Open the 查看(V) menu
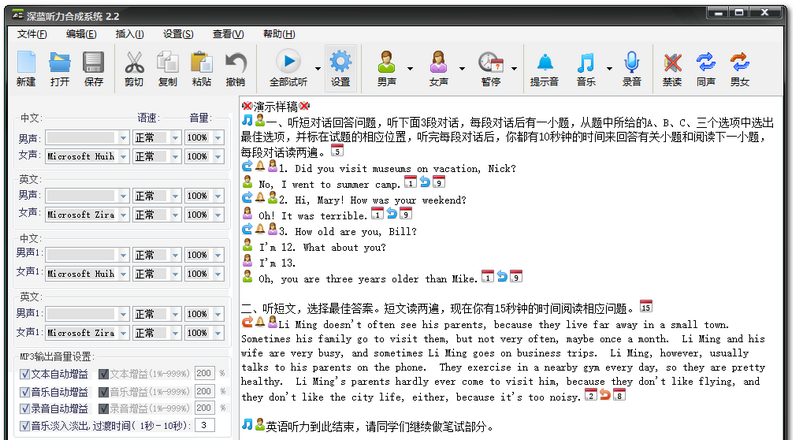 [228, 34]
